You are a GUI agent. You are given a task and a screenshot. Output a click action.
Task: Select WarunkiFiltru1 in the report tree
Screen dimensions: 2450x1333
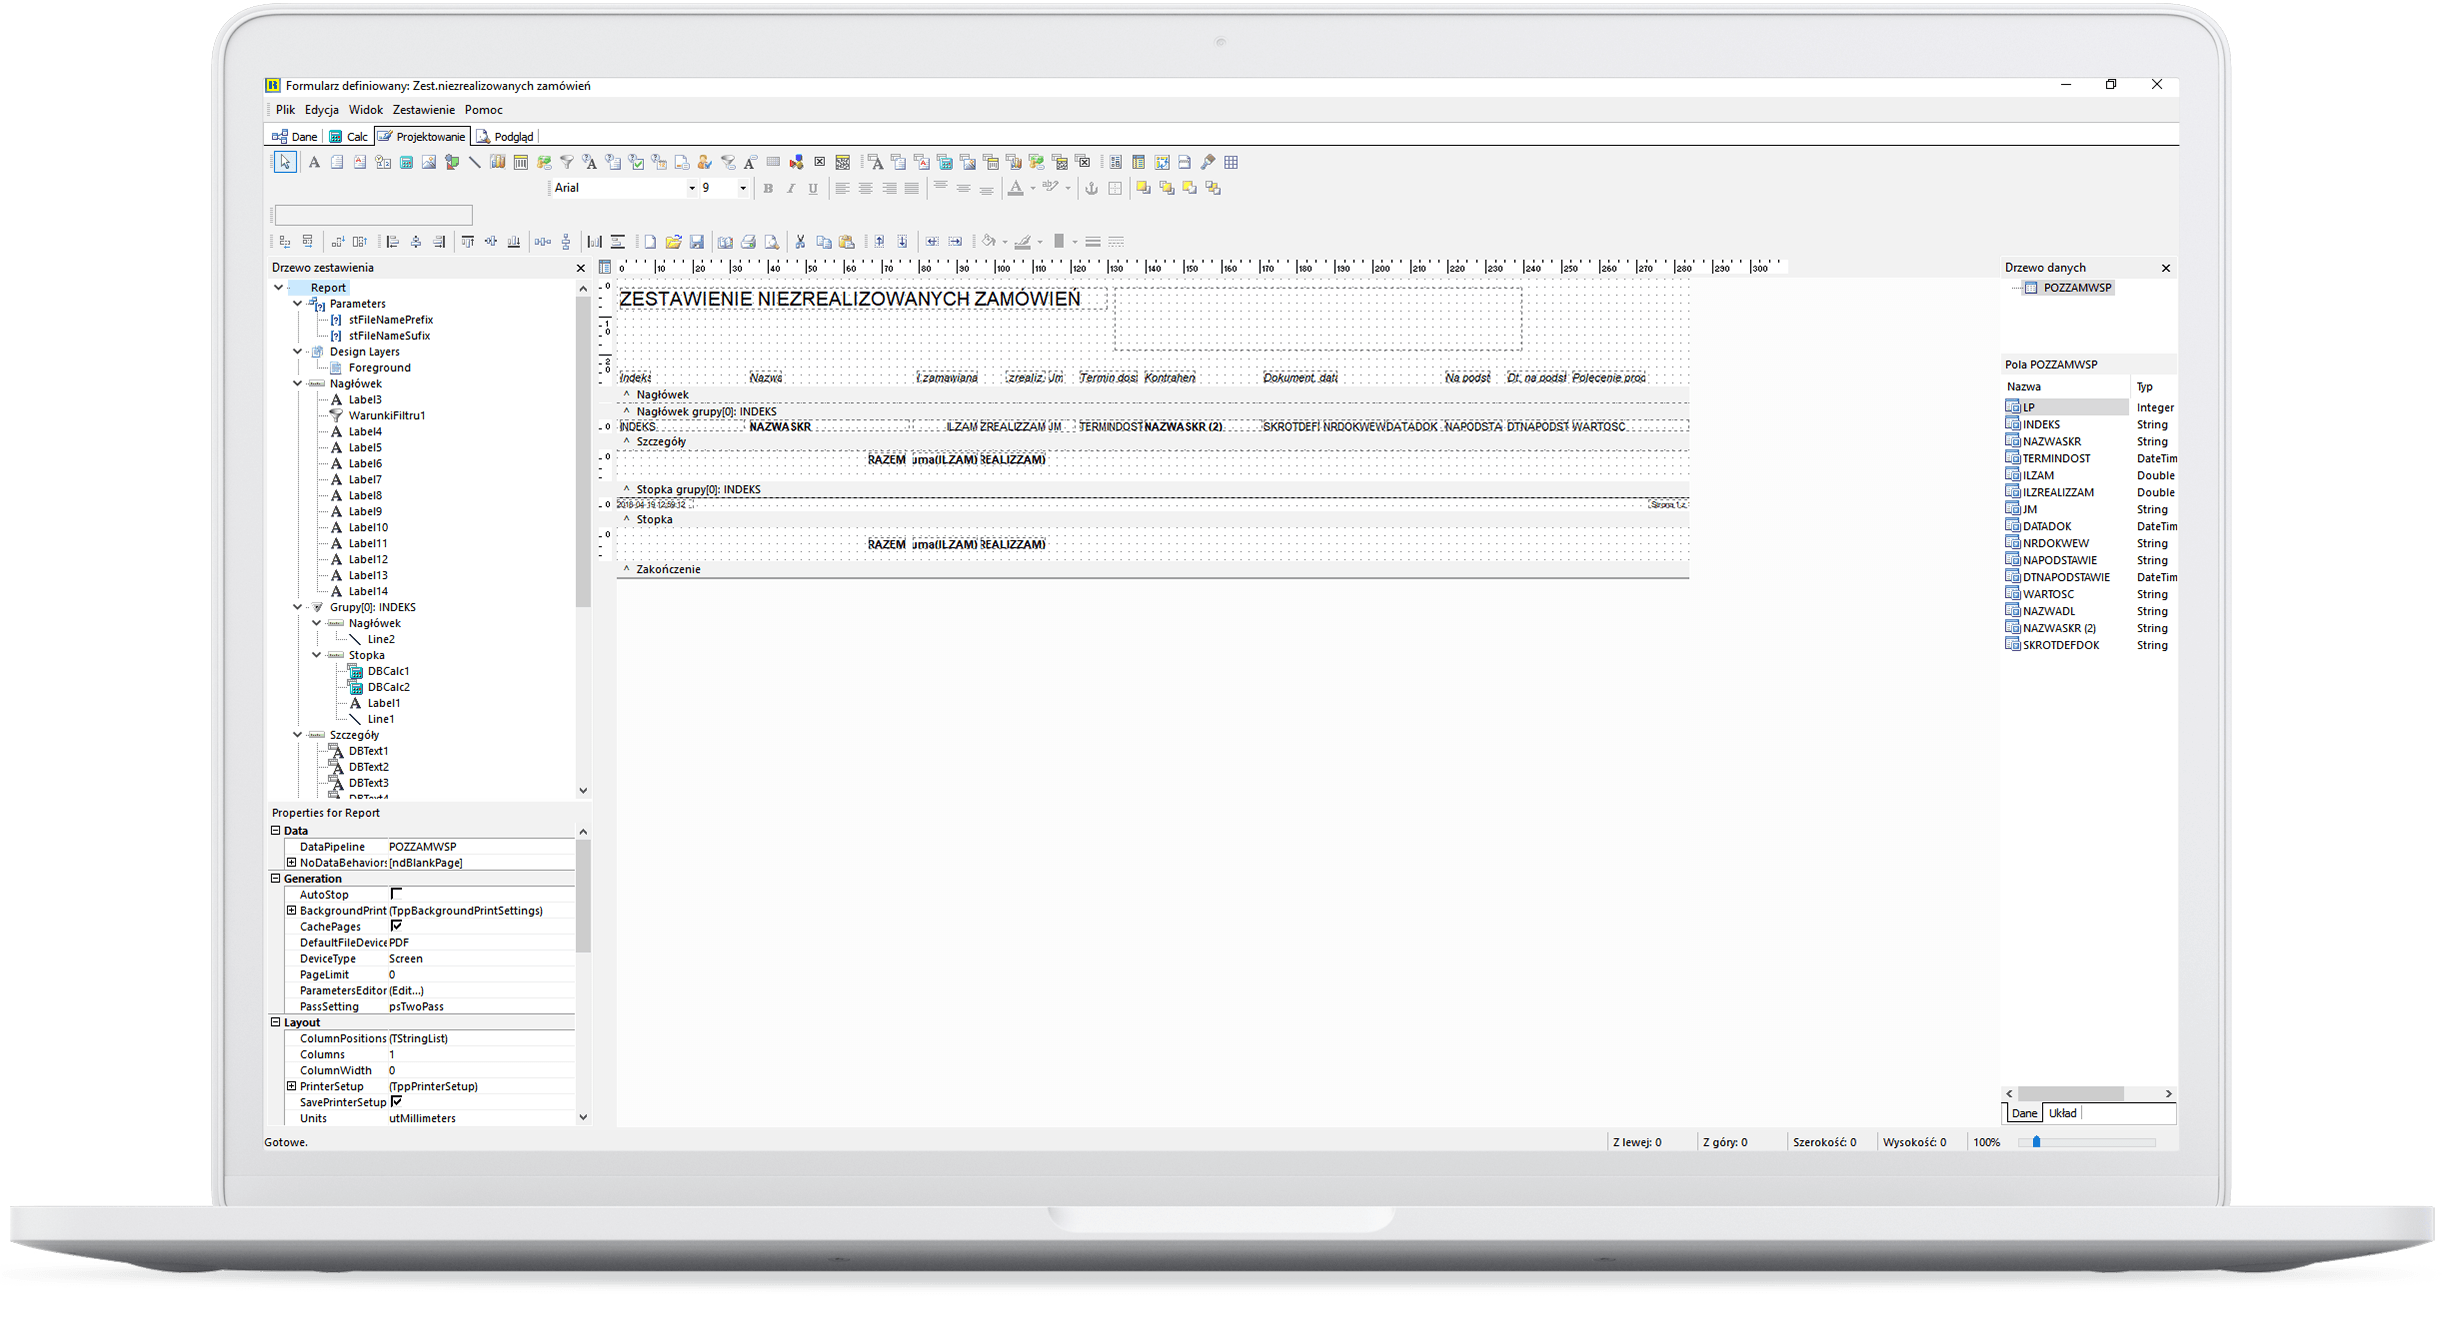[x=386, y=415]
